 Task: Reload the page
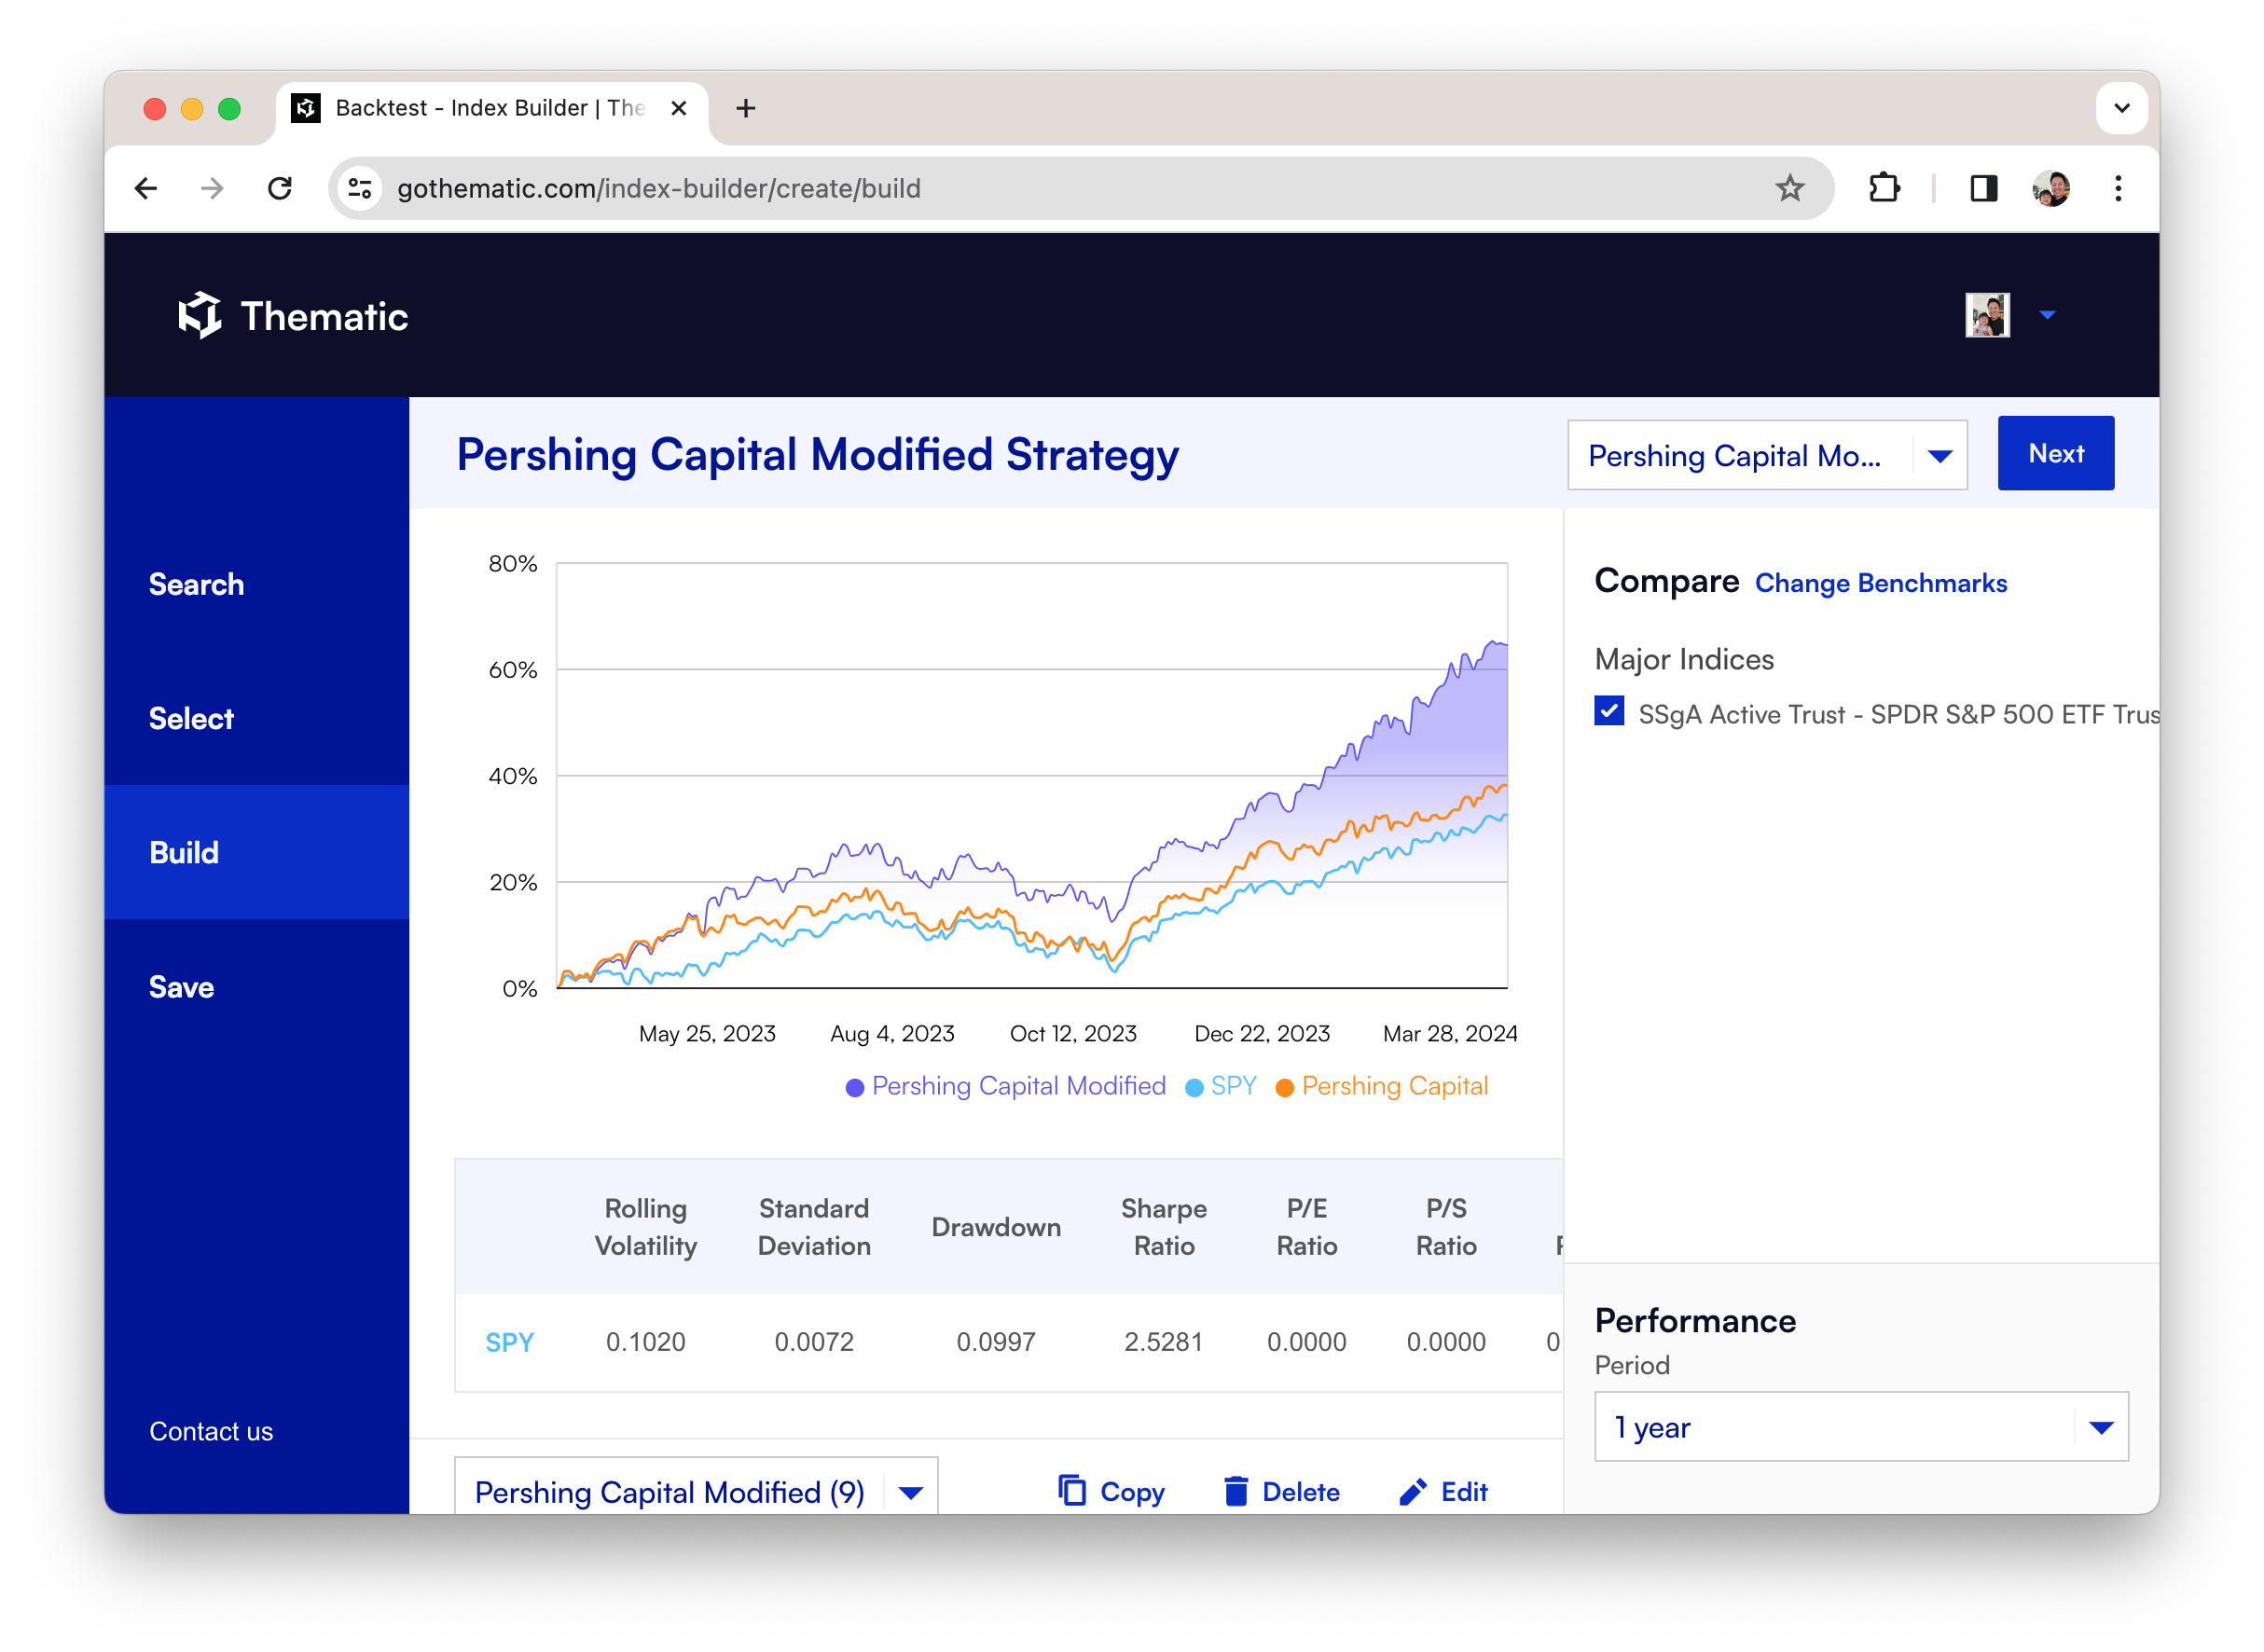point(280,188)
